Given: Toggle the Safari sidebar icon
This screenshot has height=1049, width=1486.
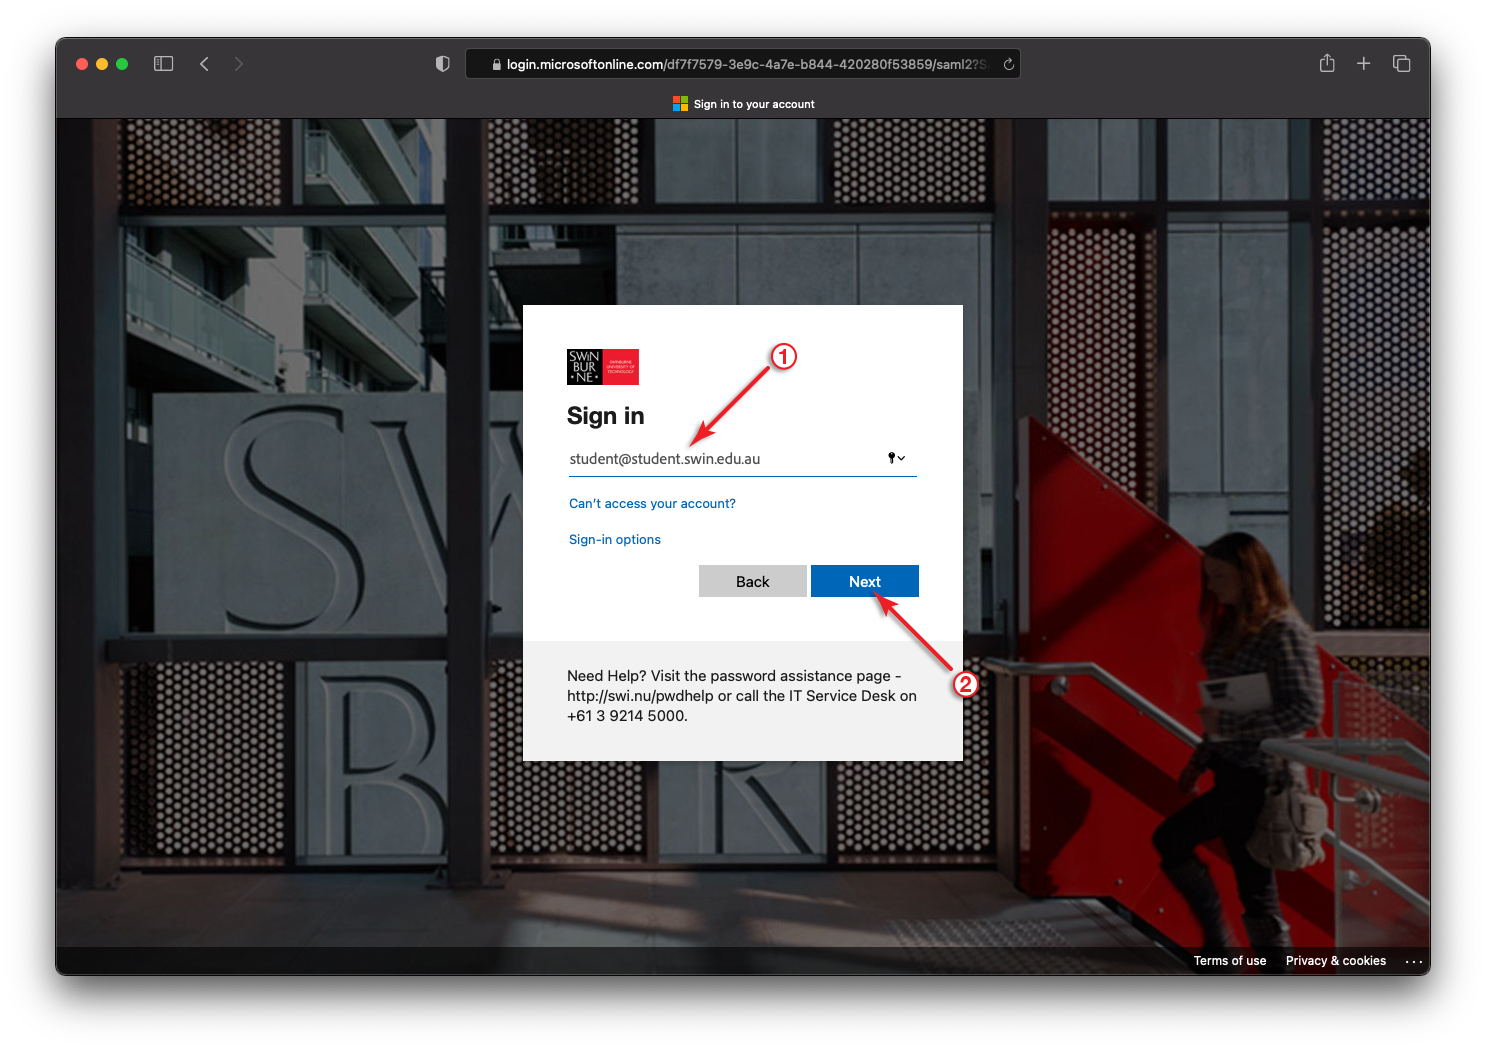Looking at the screenshot, I should coord(164,64).
